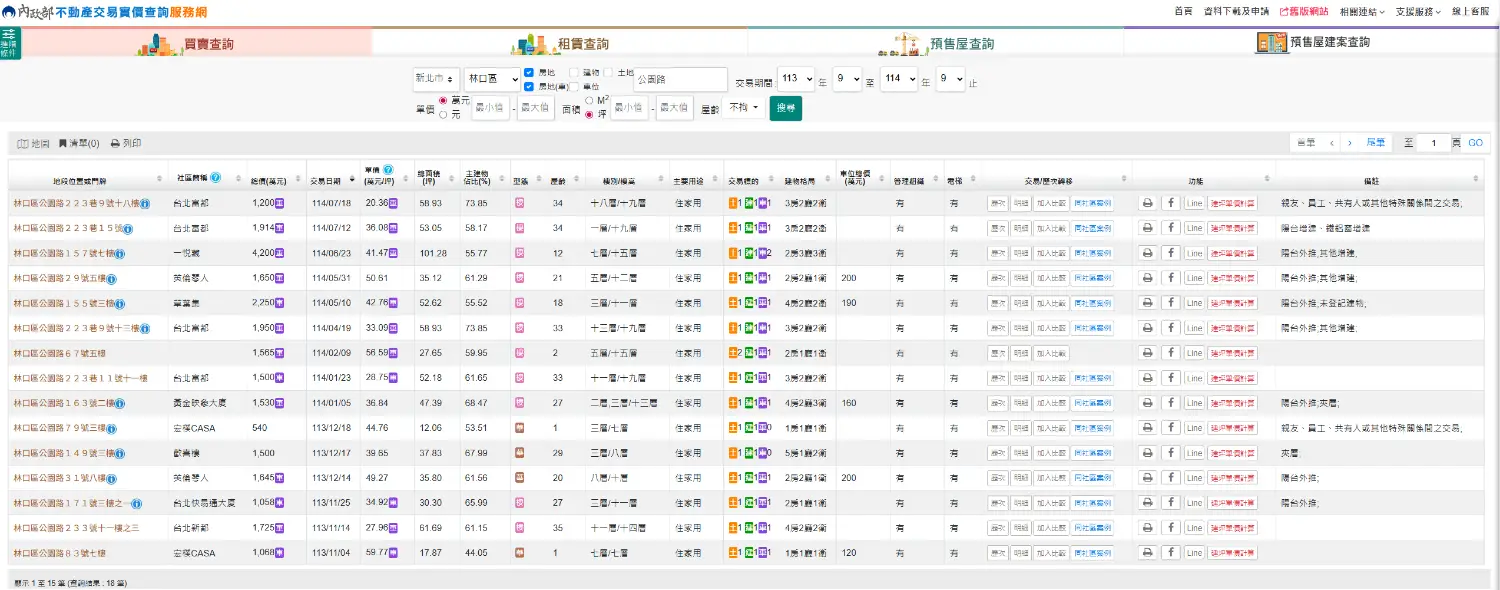This screenshot has width=1500, height=590.
Task: Check the 土地 checkbox
Action: [609, 72]
